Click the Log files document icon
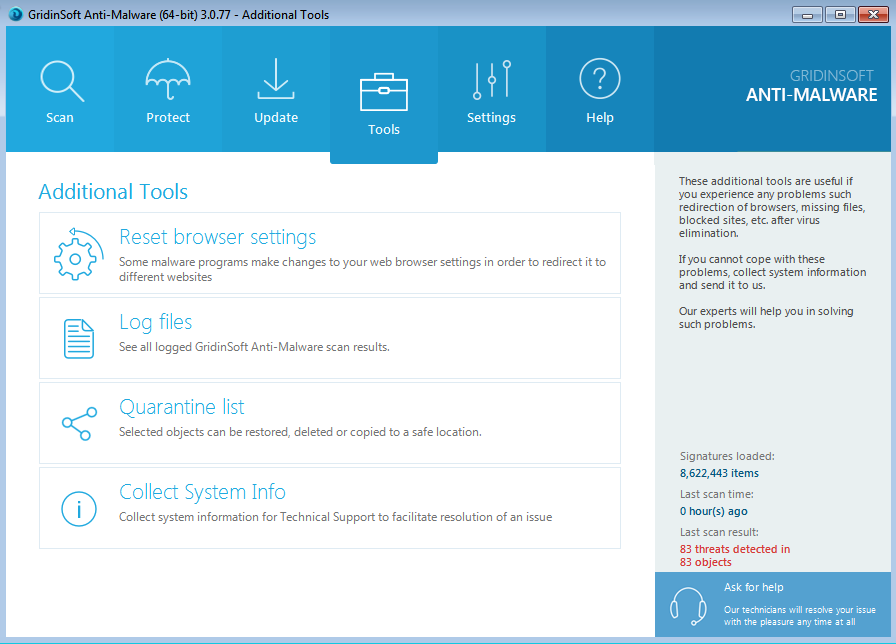896x644 pixels. point(79,338)
